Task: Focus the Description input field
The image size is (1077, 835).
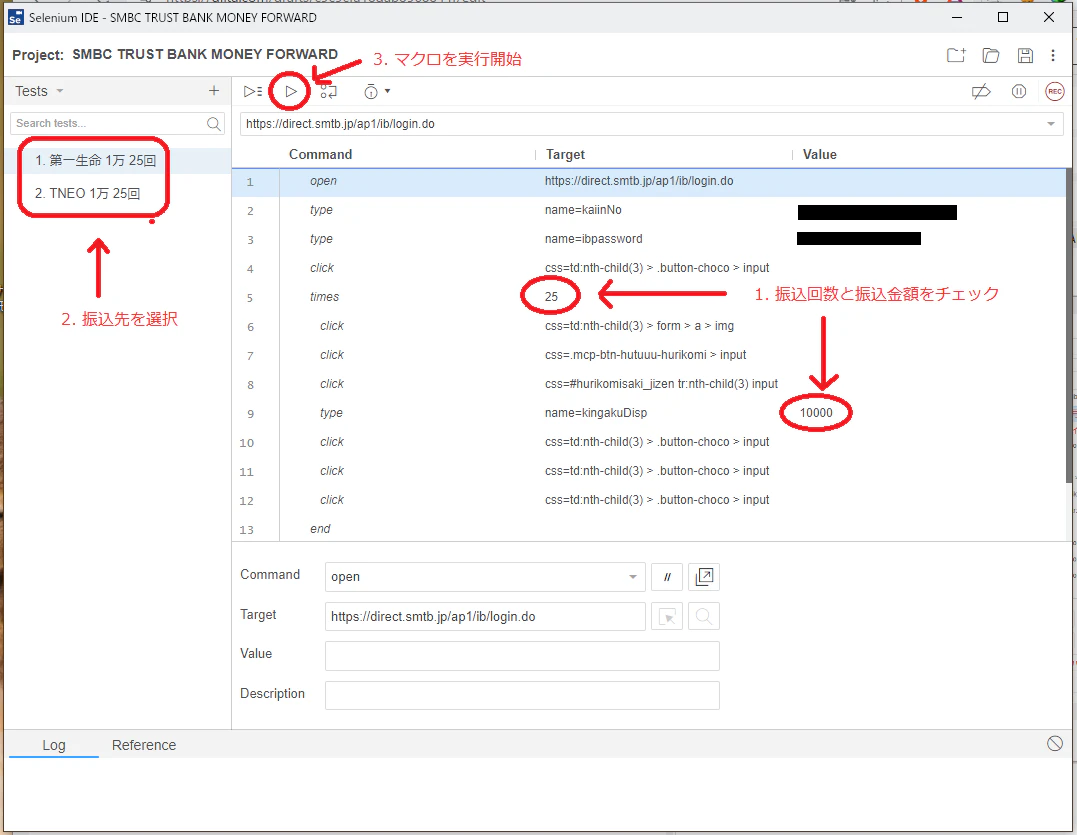Action: click(522, 696)
